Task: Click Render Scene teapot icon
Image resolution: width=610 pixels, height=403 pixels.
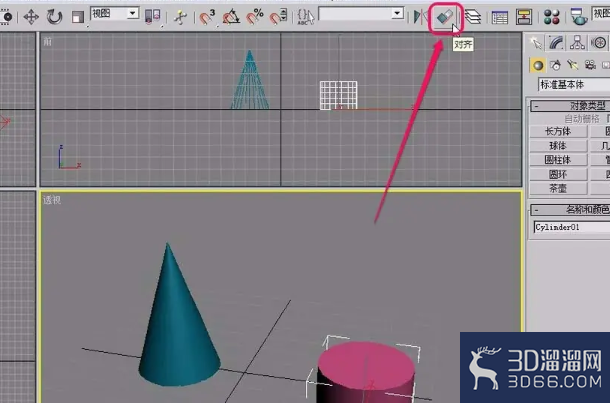Action: click(579, 17)
